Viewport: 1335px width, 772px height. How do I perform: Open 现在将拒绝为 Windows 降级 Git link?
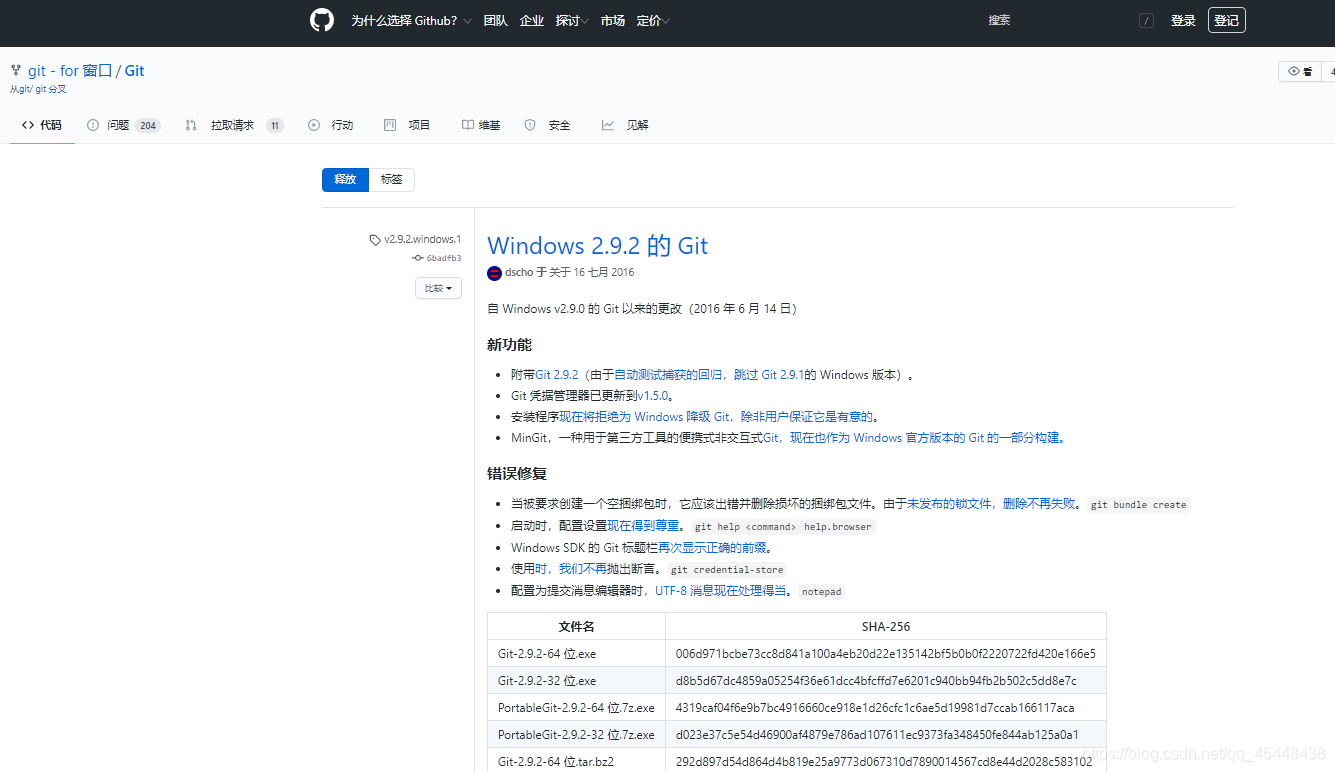tap(645, 417)
